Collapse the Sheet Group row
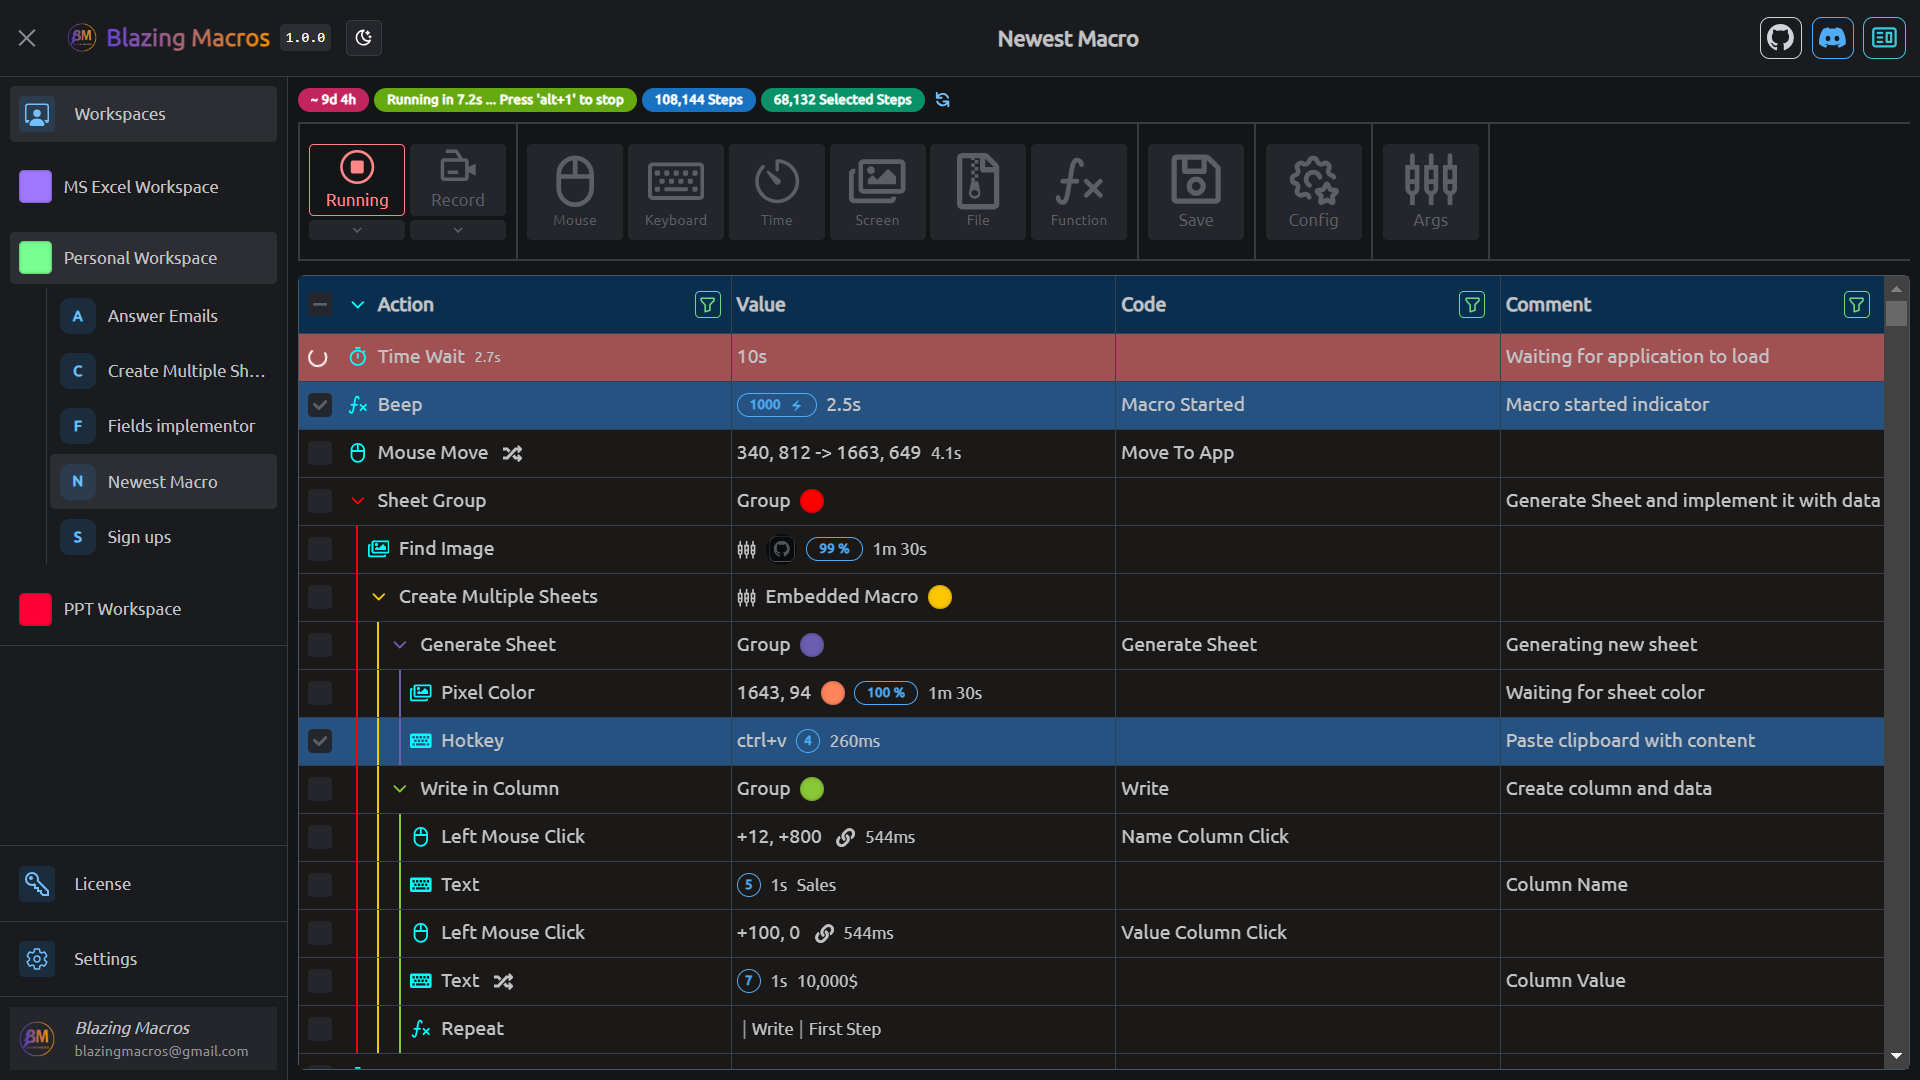The height and width of the screenshot is (1080, 1920). pyautogui.click(x=357, y=501)
